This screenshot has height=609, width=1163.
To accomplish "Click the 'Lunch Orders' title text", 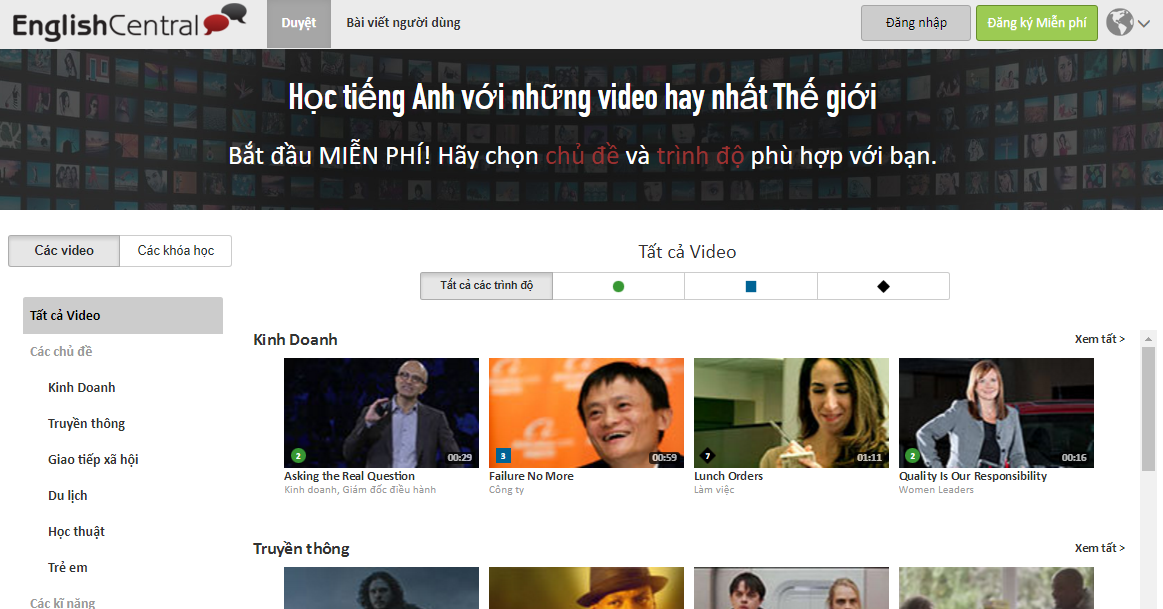I will coord(728,476).
